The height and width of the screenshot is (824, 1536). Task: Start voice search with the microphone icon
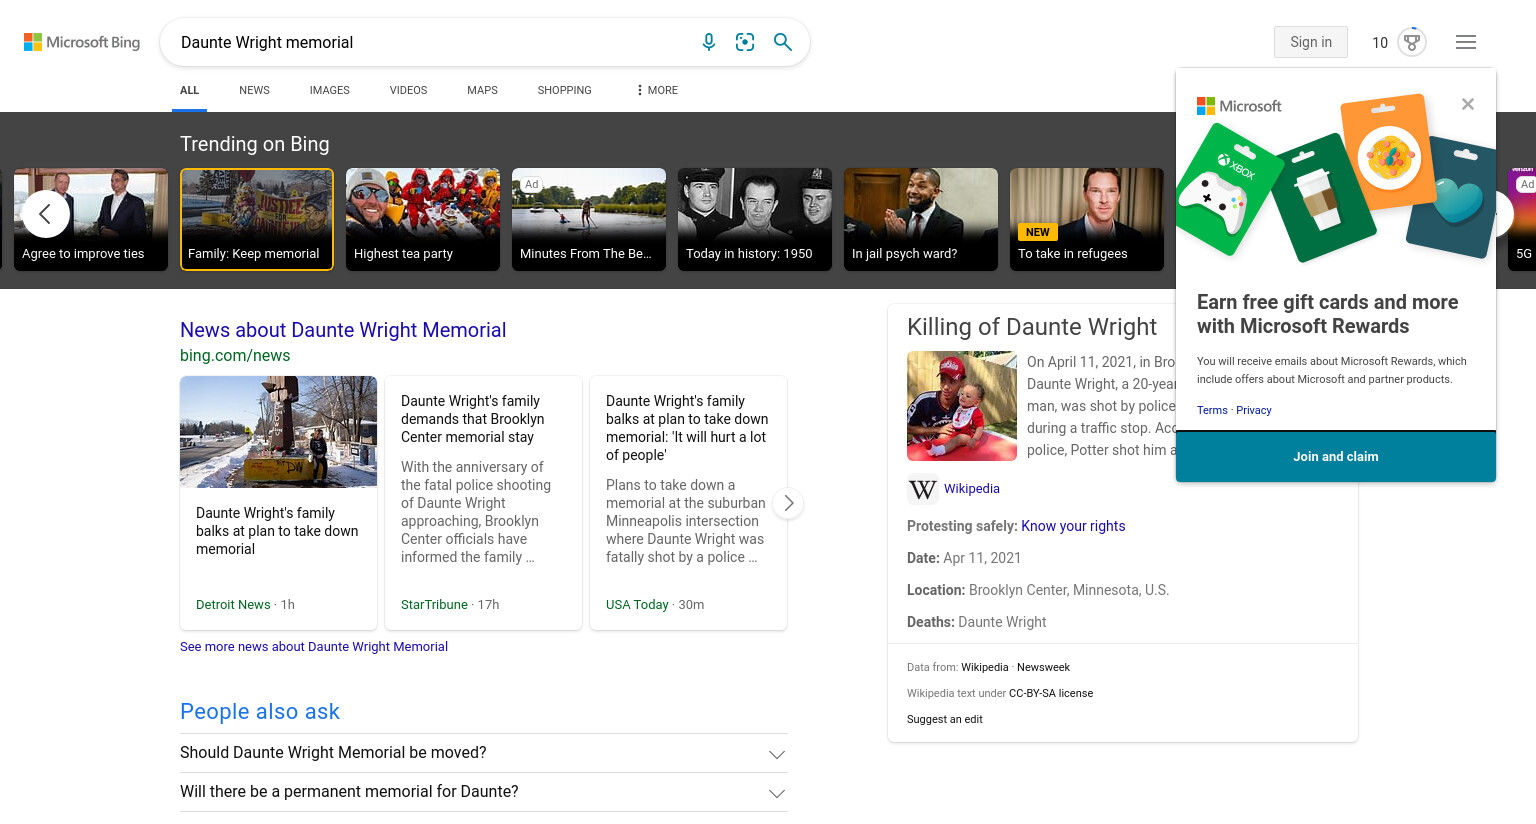[709, 42]
